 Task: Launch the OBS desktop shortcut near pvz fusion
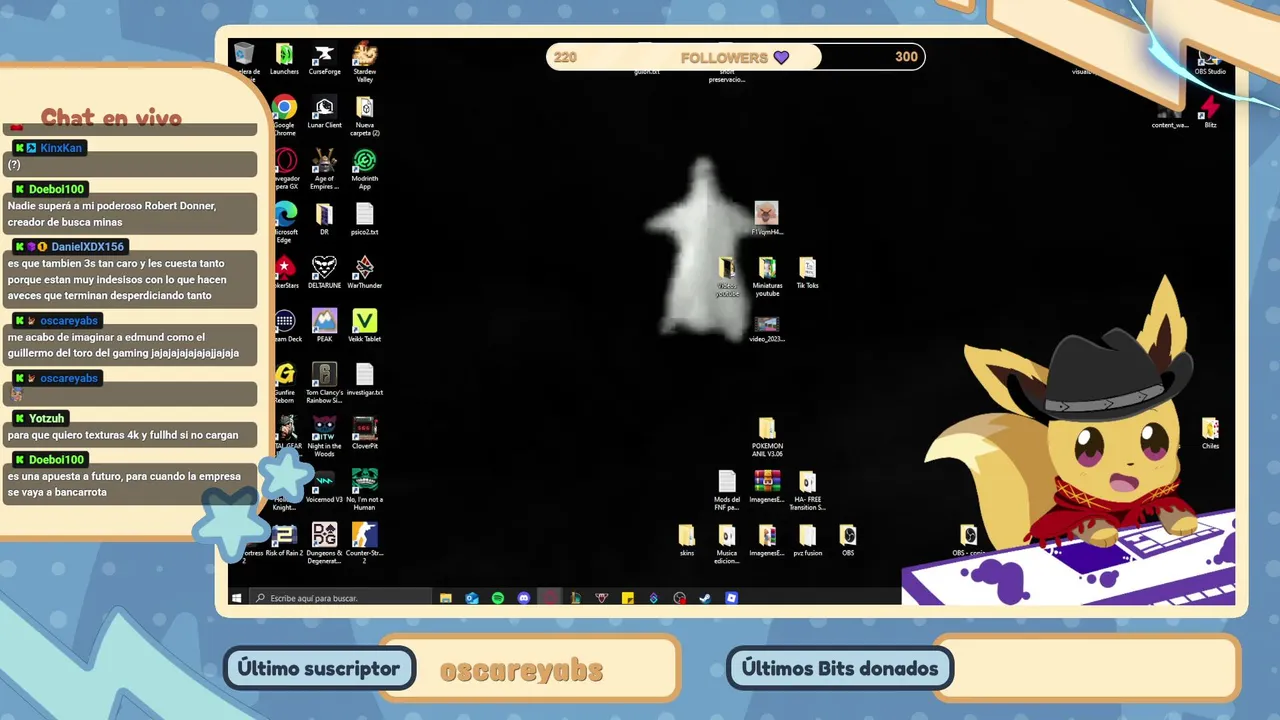(x=847, y=540)
